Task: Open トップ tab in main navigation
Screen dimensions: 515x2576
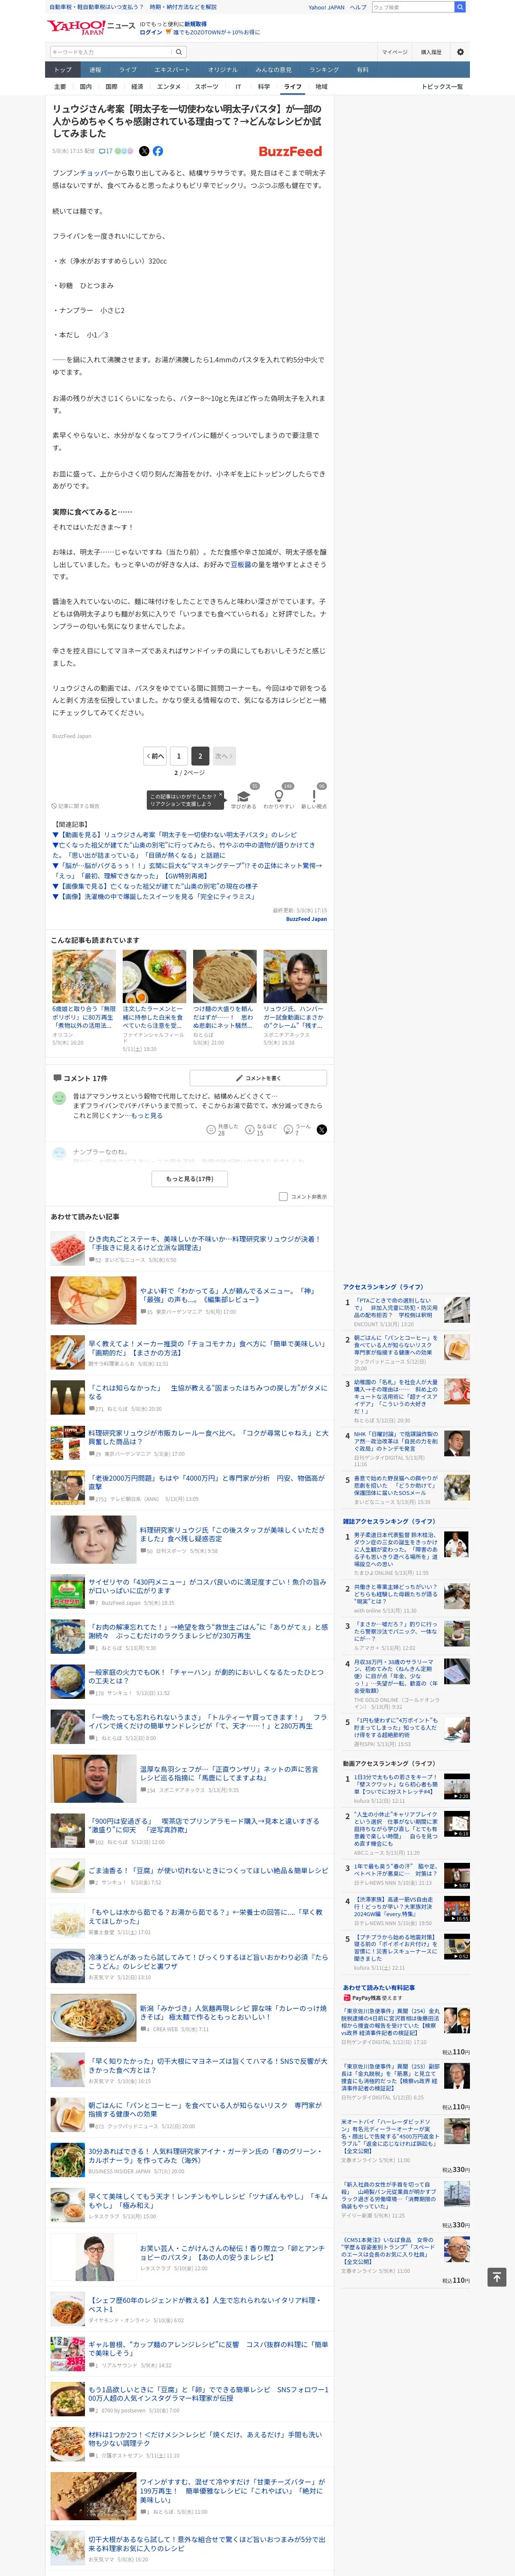Action: point(63,70)
